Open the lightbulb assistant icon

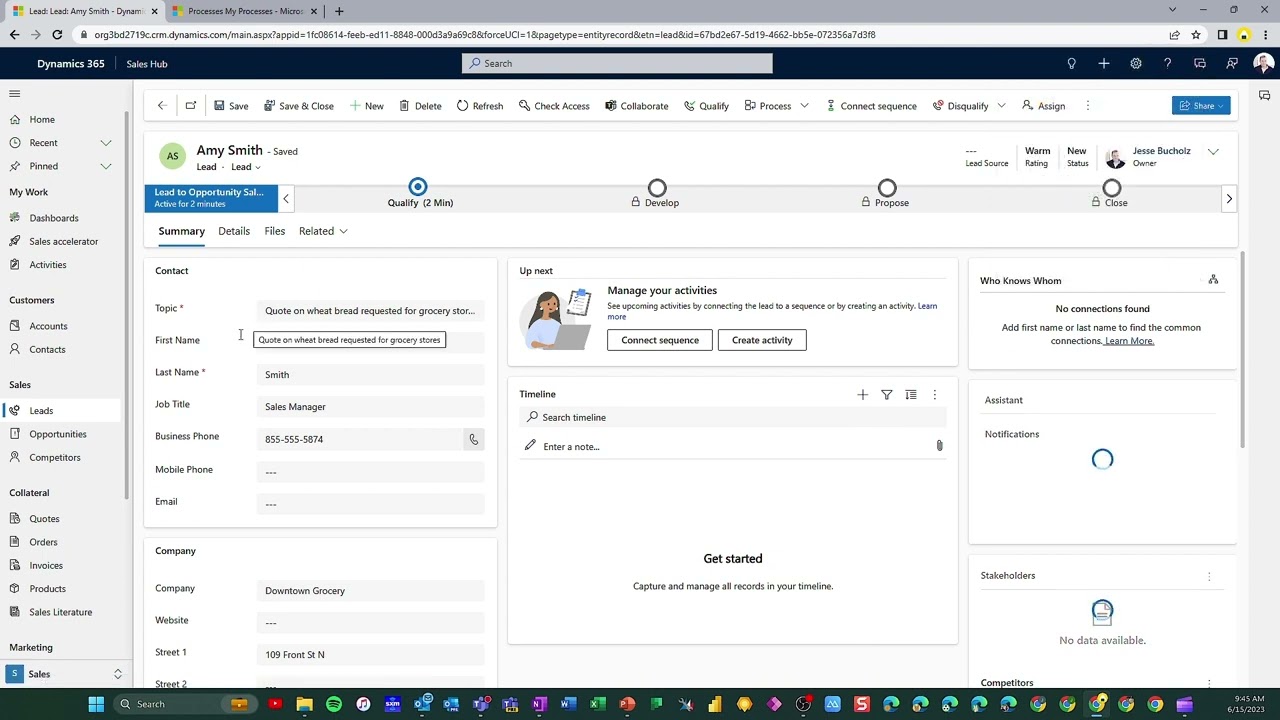click(x=1071, y=63)
